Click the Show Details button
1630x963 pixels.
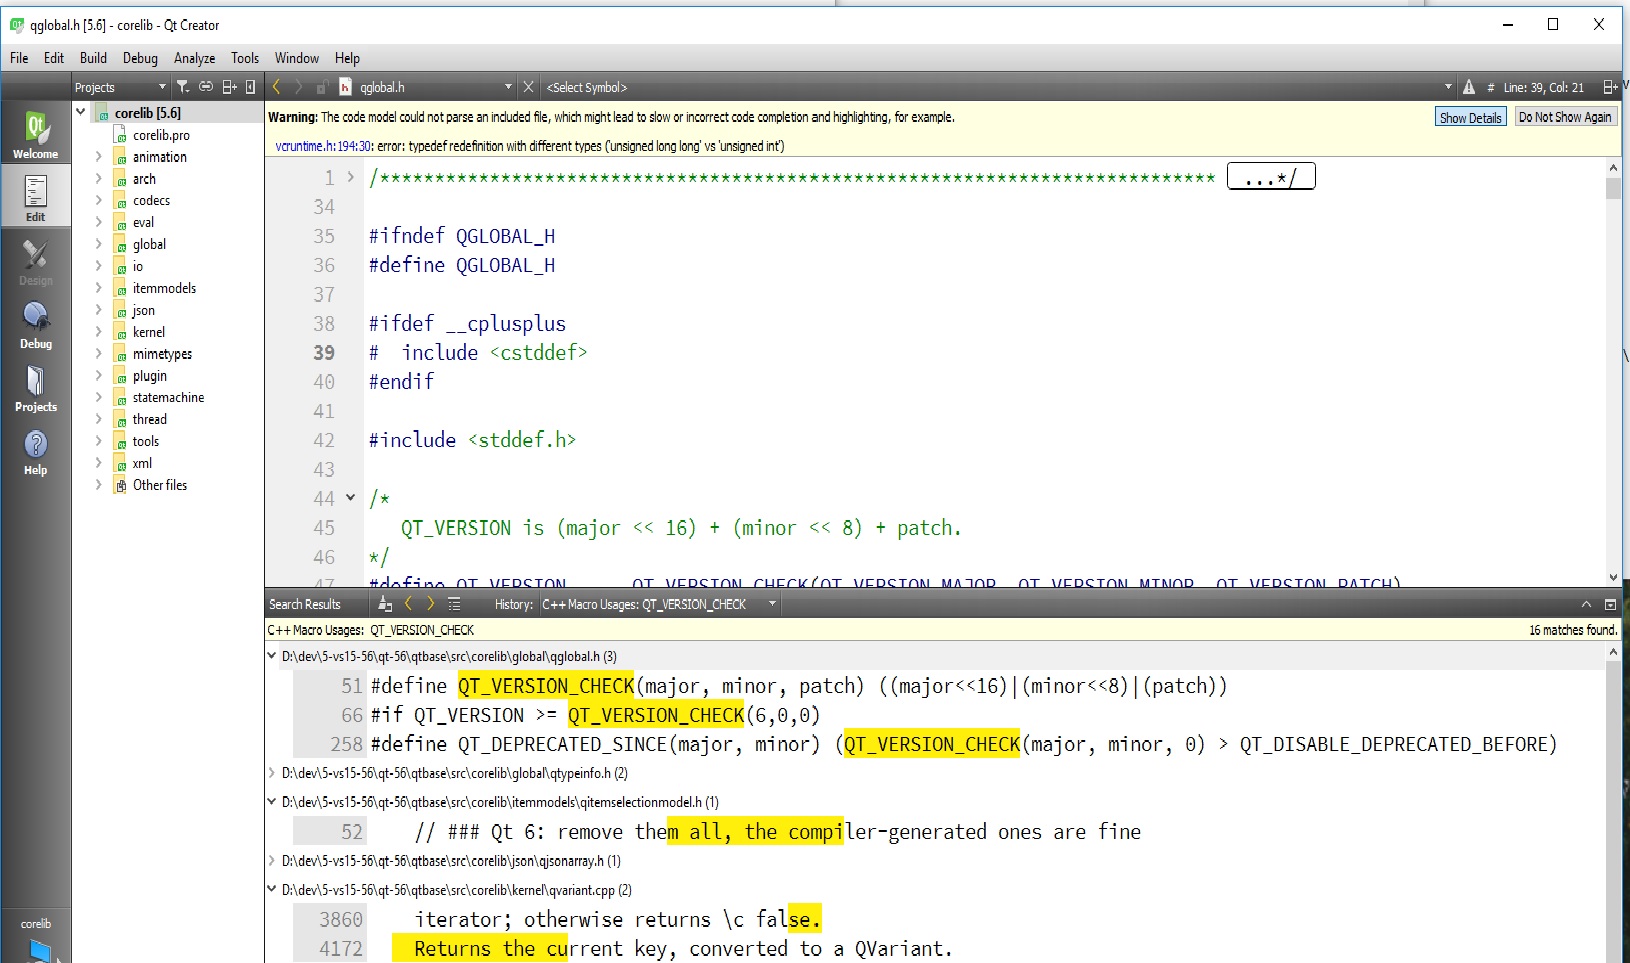pos(1470,117)
